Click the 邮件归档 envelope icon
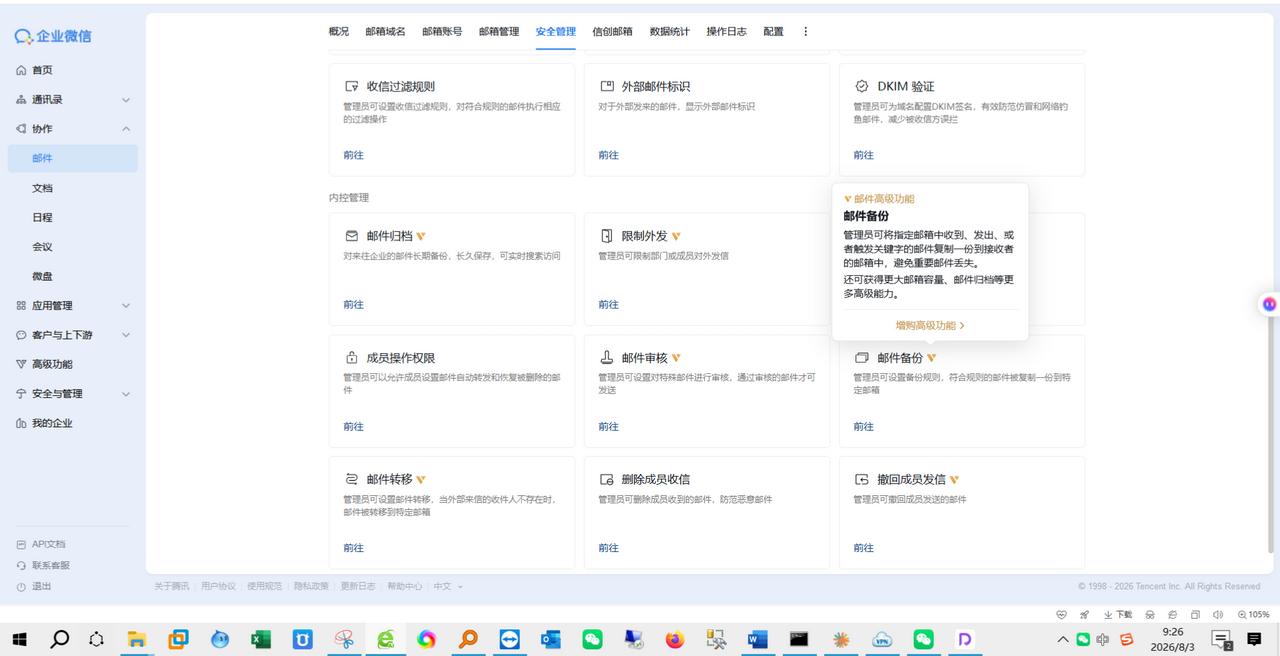 click(351, 236)
